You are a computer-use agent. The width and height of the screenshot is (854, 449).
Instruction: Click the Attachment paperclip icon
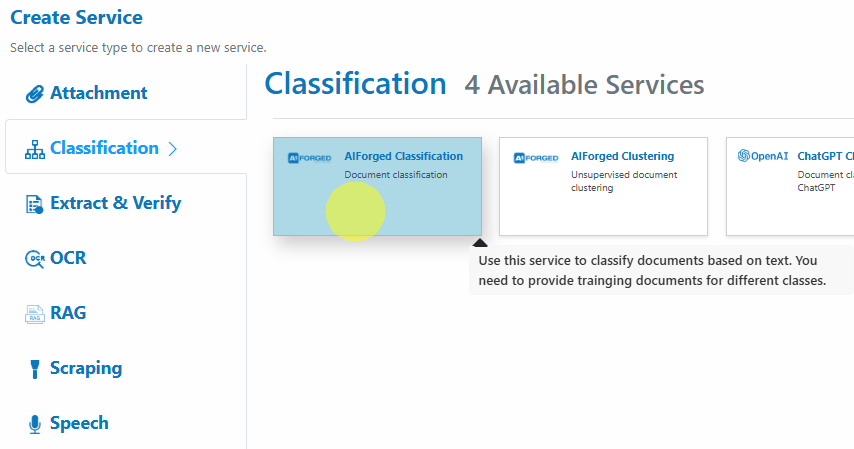click(x=34, y=94)
